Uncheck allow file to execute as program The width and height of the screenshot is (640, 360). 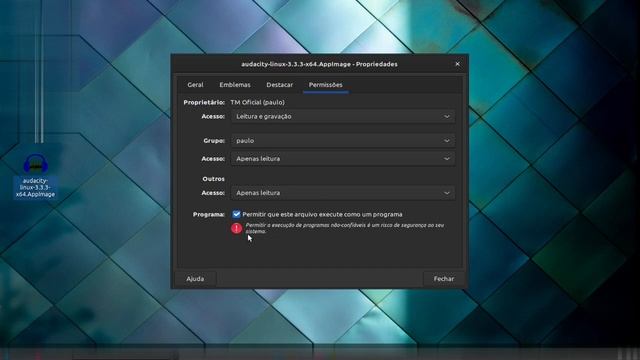(236, 214)
